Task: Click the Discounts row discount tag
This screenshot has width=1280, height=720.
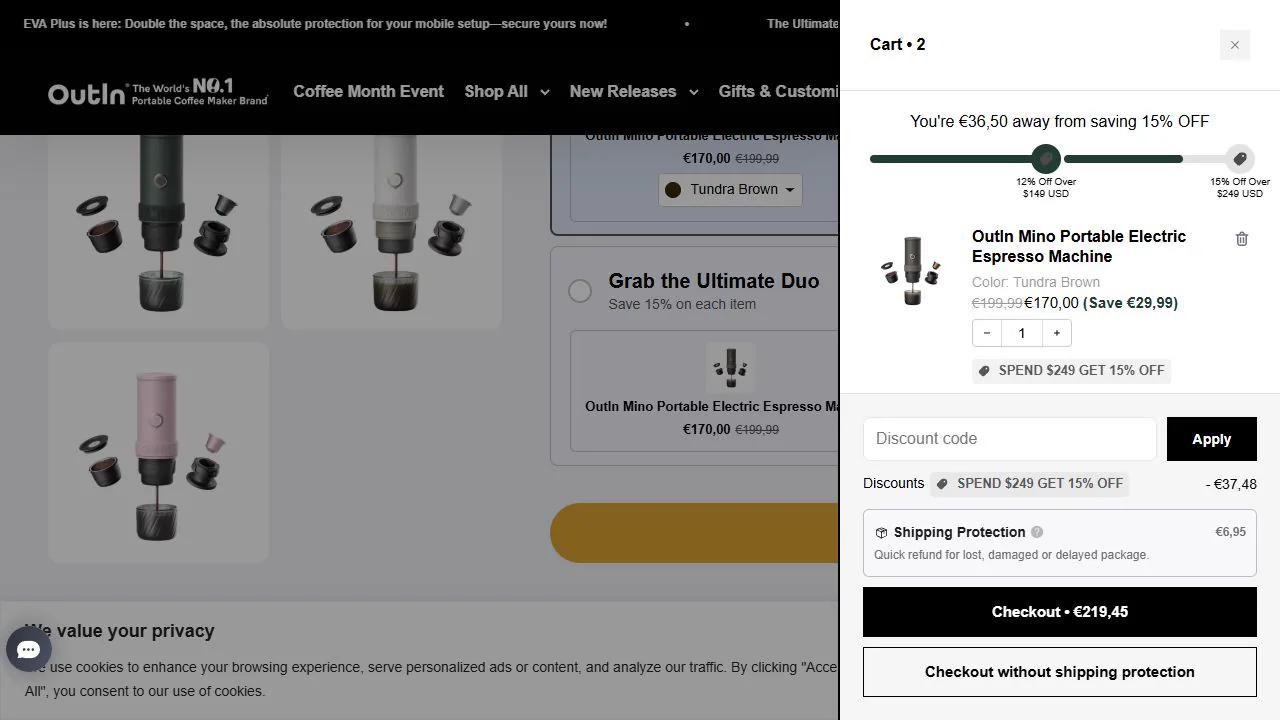Action: click(1029, 484)
